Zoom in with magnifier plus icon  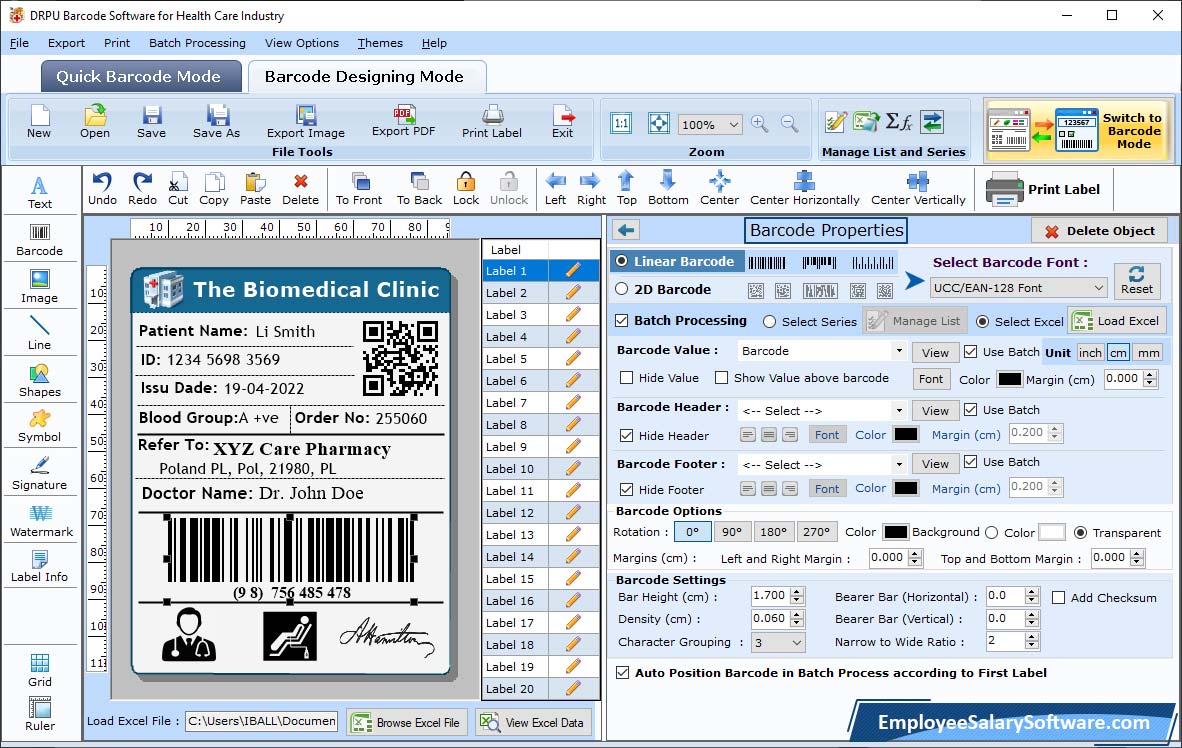click(x=760, y=124)
